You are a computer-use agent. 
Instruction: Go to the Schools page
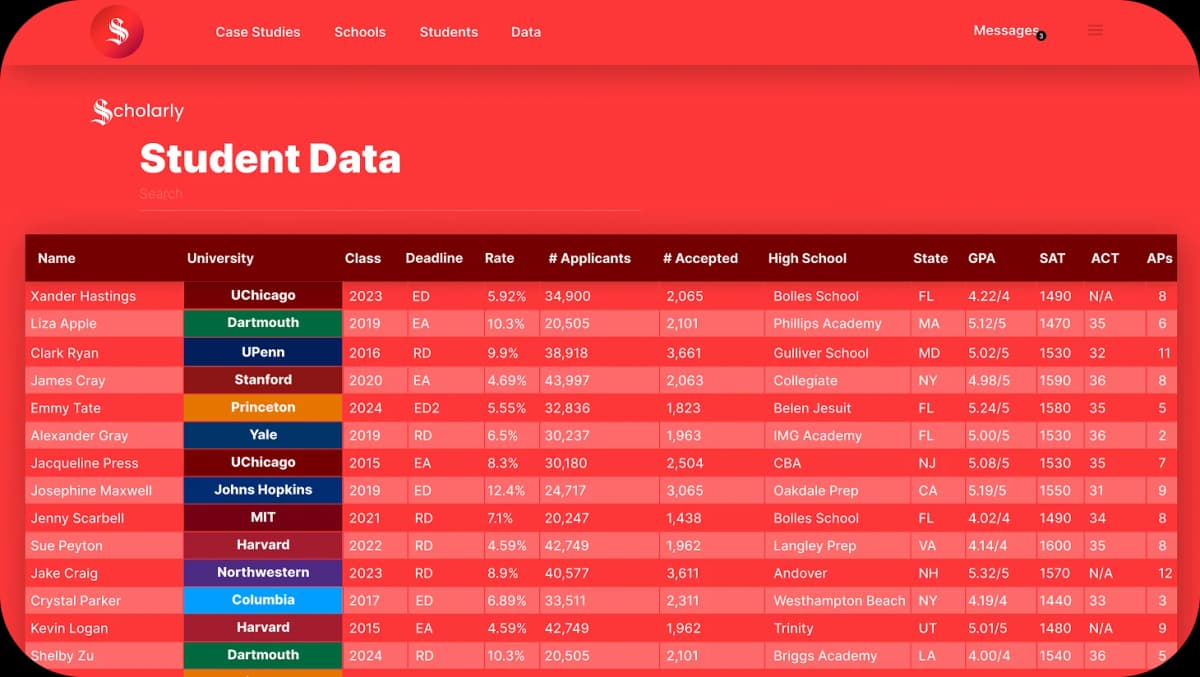[360, 32]
